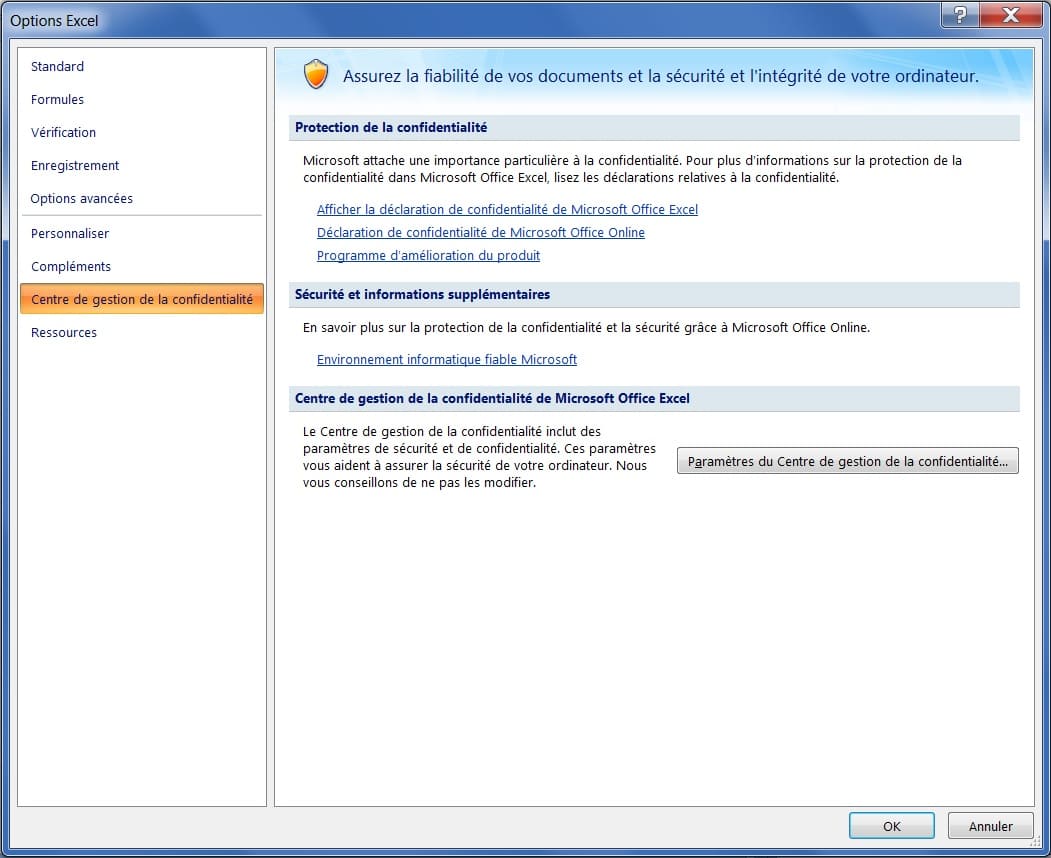Click the Protection de la confidentialité heading
Screen dimensions: 1051x858
391,127
